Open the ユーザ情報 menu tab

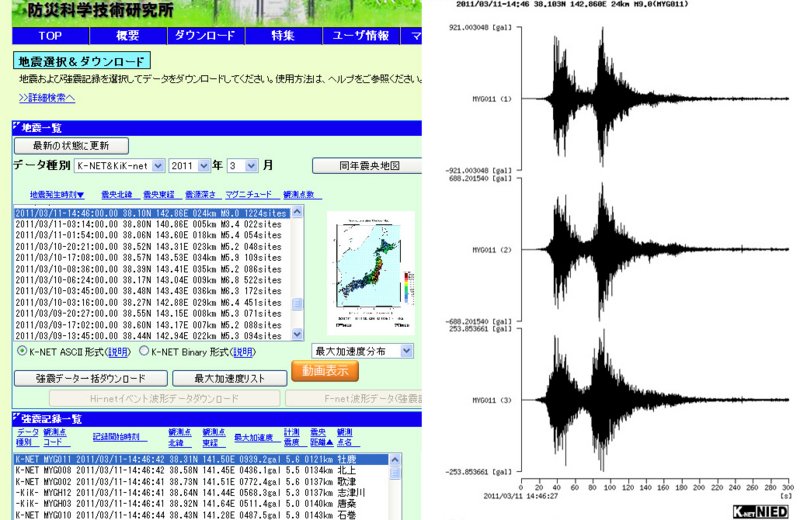tap(361, 36)
